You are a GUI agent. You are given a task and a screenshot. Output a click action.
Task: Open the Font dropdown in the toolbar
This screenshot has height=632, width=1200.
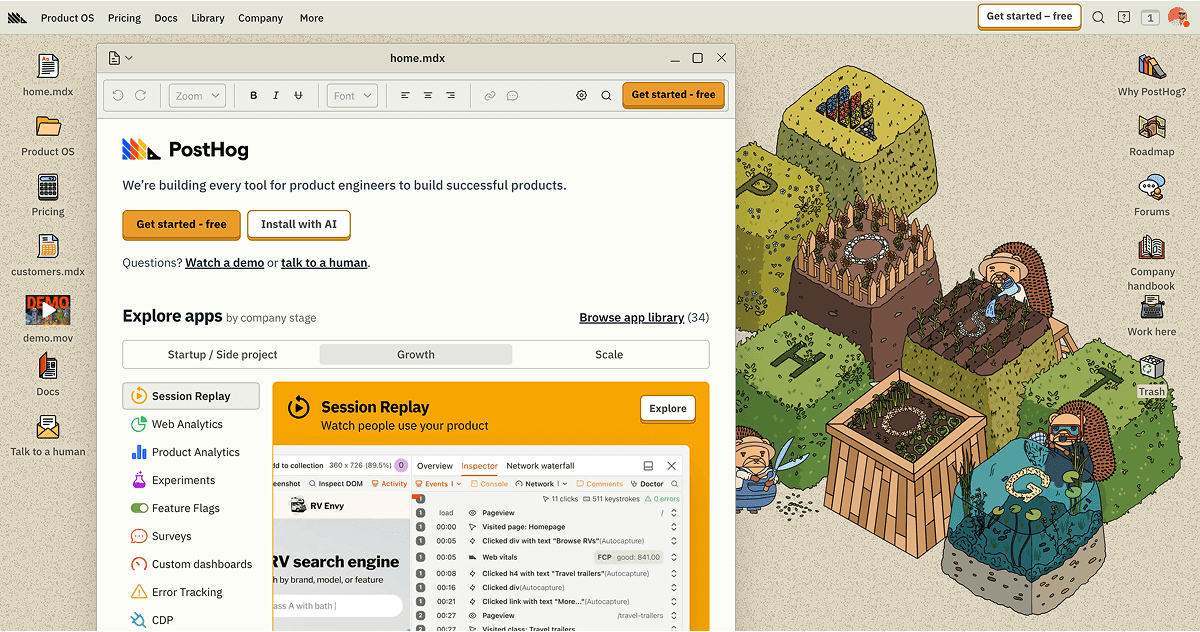(x=352, y=95)
